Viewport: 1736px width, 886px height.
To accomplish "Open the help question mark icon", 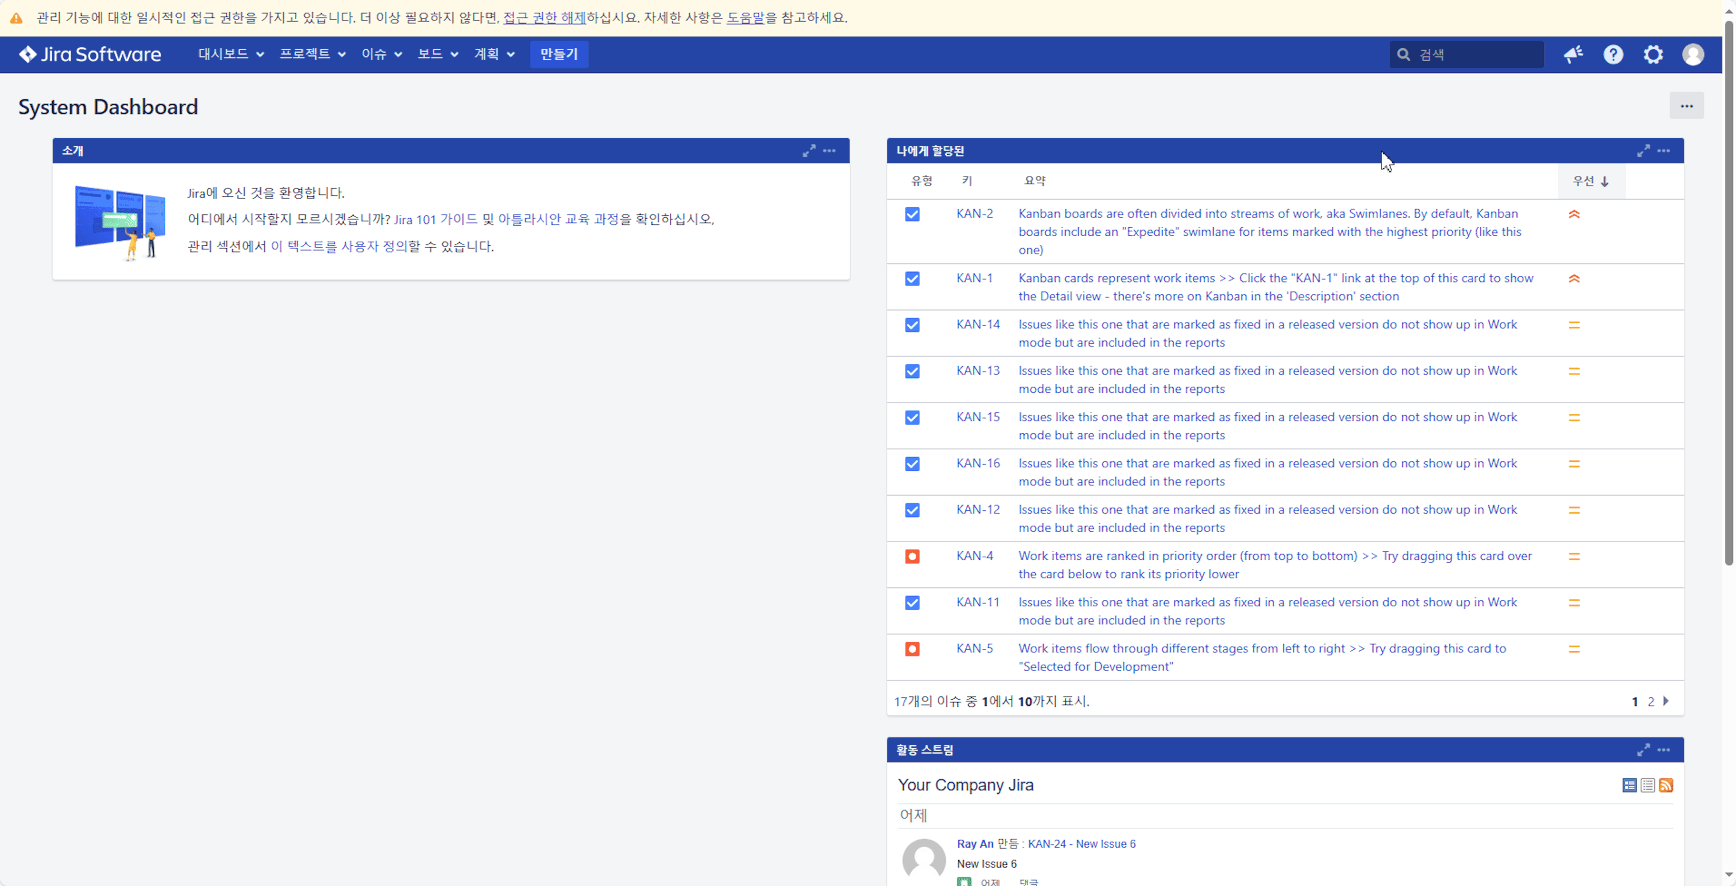I will [x=1613, y=54].
